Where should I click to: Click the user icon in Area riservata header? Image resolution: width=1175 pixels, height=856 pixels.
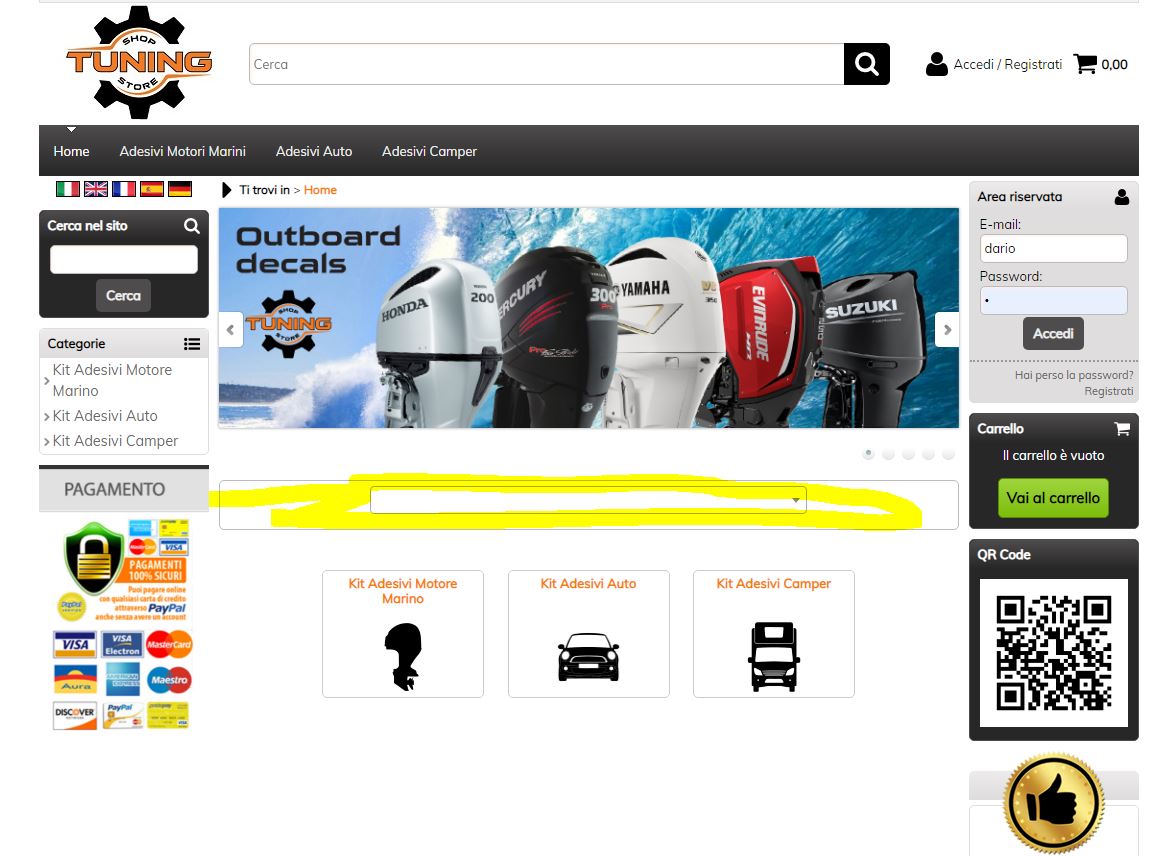pyautogui.click(x=1122, y=197)
